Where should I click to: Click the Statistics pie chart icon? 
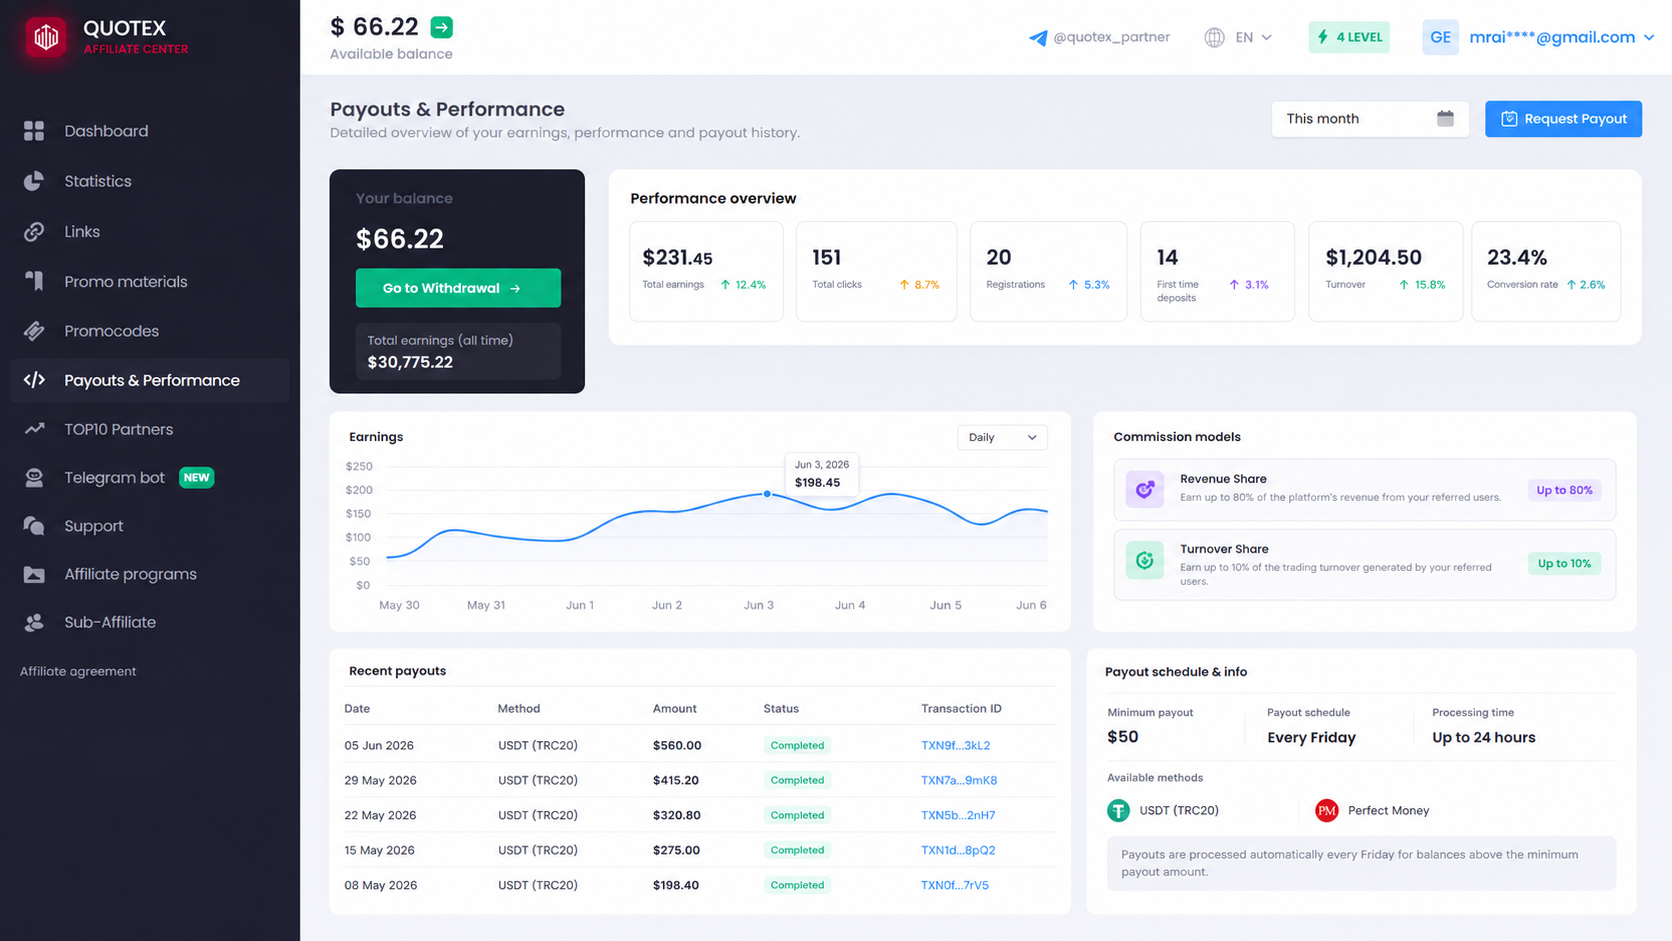pos(34,181)
